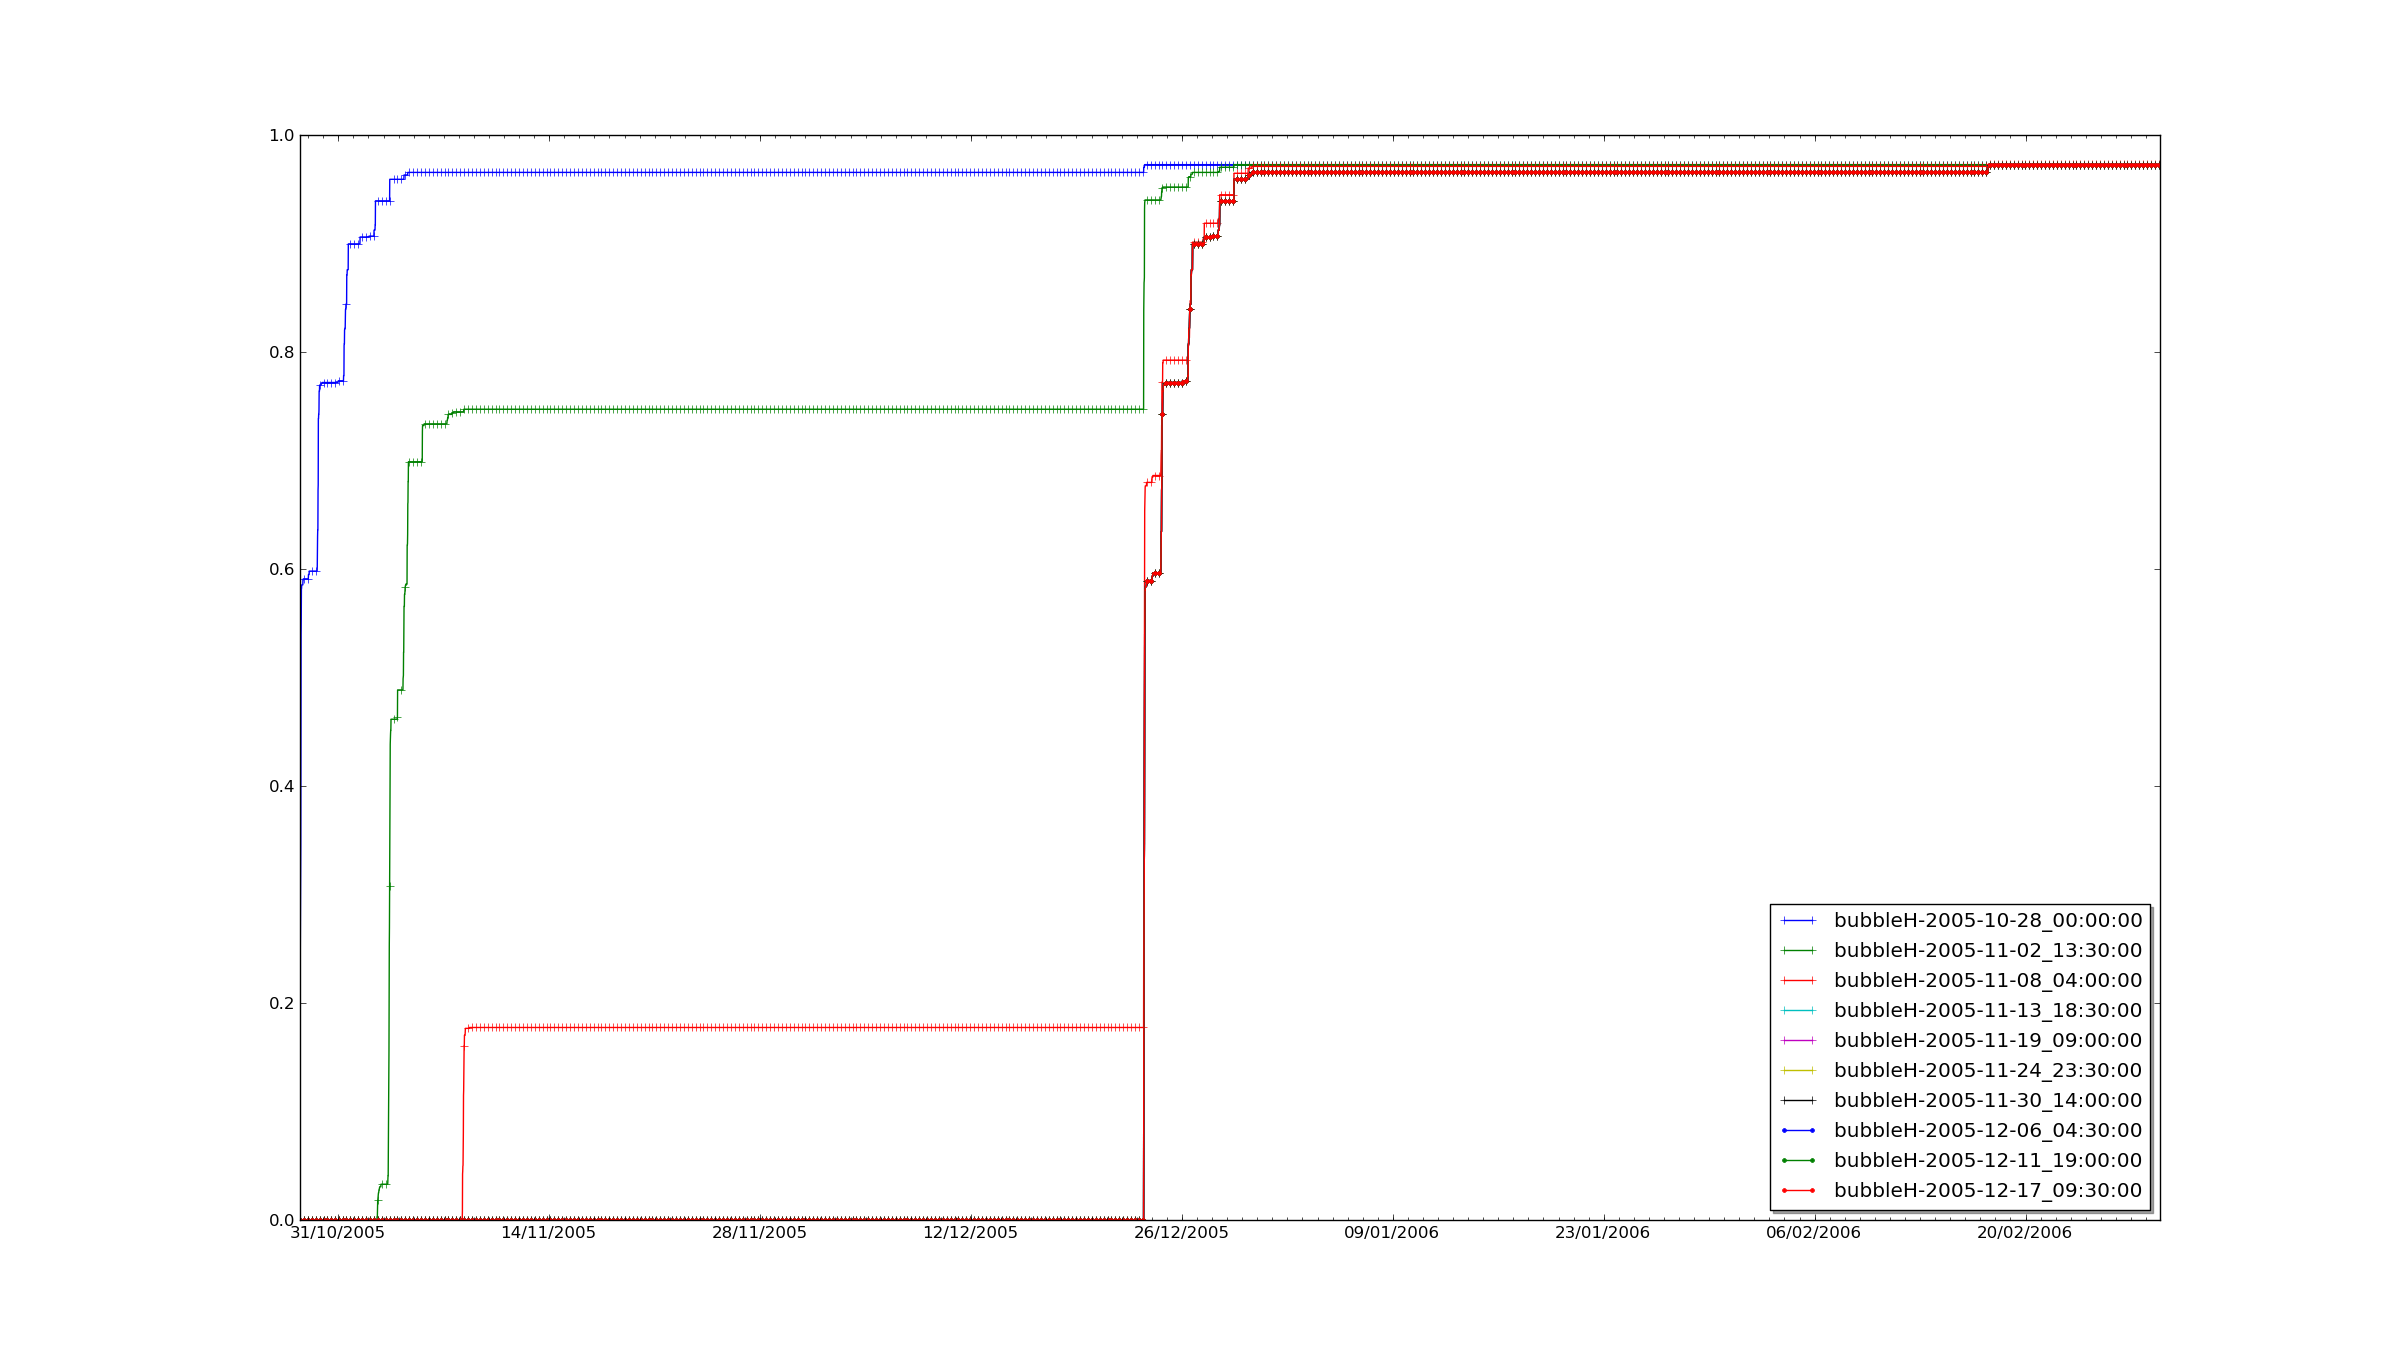Click green dotted marker for bubbleH-2005-12-11_19:00:00
Viewport: 2400px width, 1356px height.
point(1798,1160)
